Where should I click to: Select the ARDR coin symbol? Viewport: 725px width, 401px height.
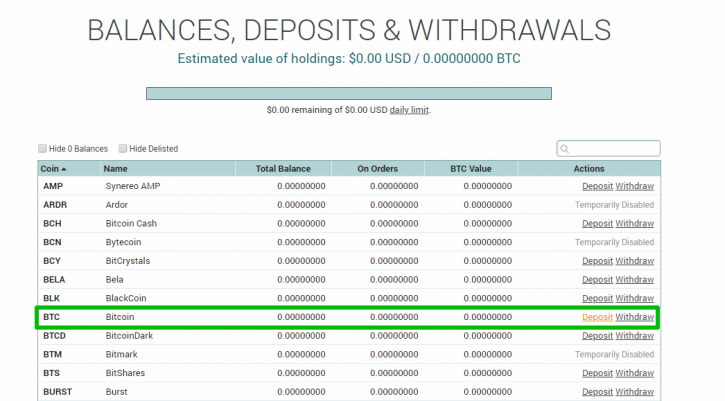tap(55, 205)
